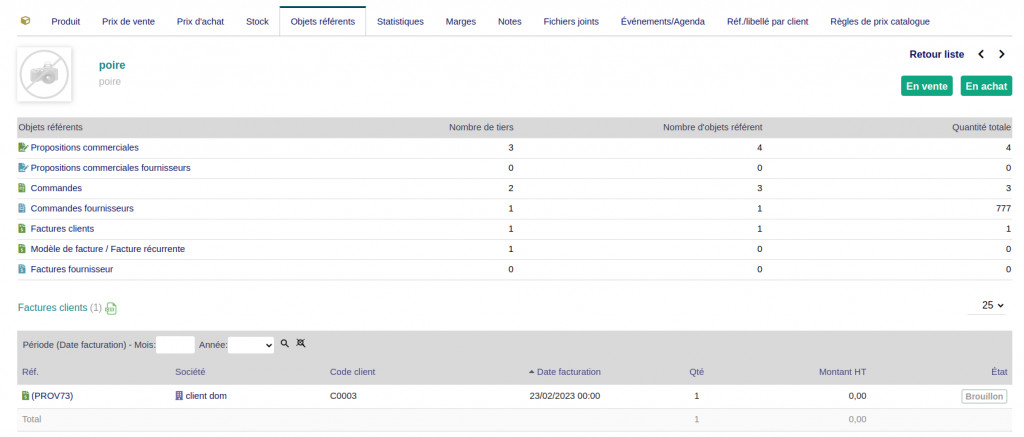Image resolution: width=1024 pixels, height=437 pixels.
Task: Click the invoice icon next to PROV73
Action: pos(25,395)
